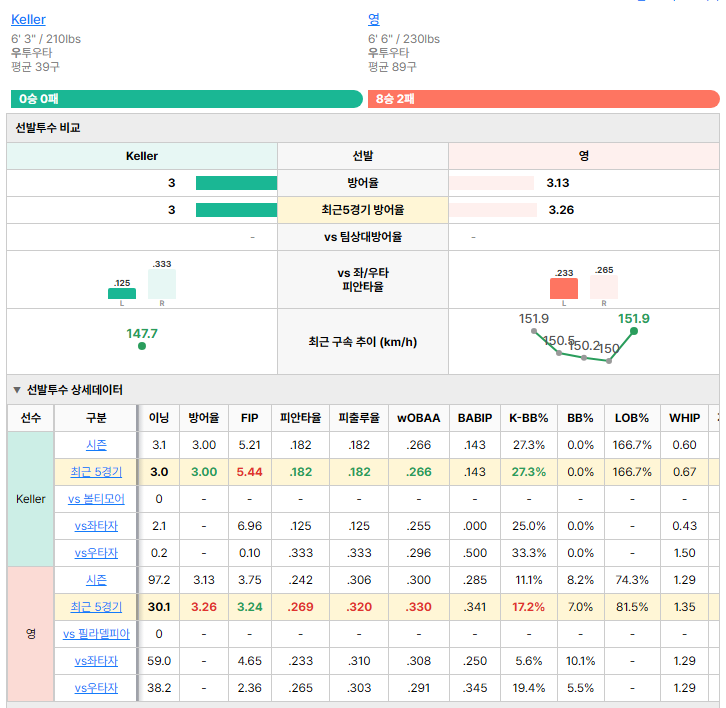
Task: Click the BB% column header
Action: [581, 418]
